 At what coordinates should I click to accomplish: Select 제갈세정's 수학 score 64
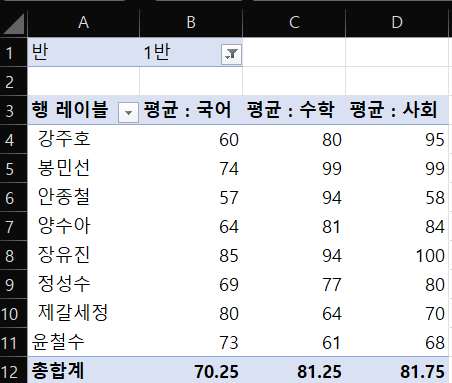coord(294,313)
